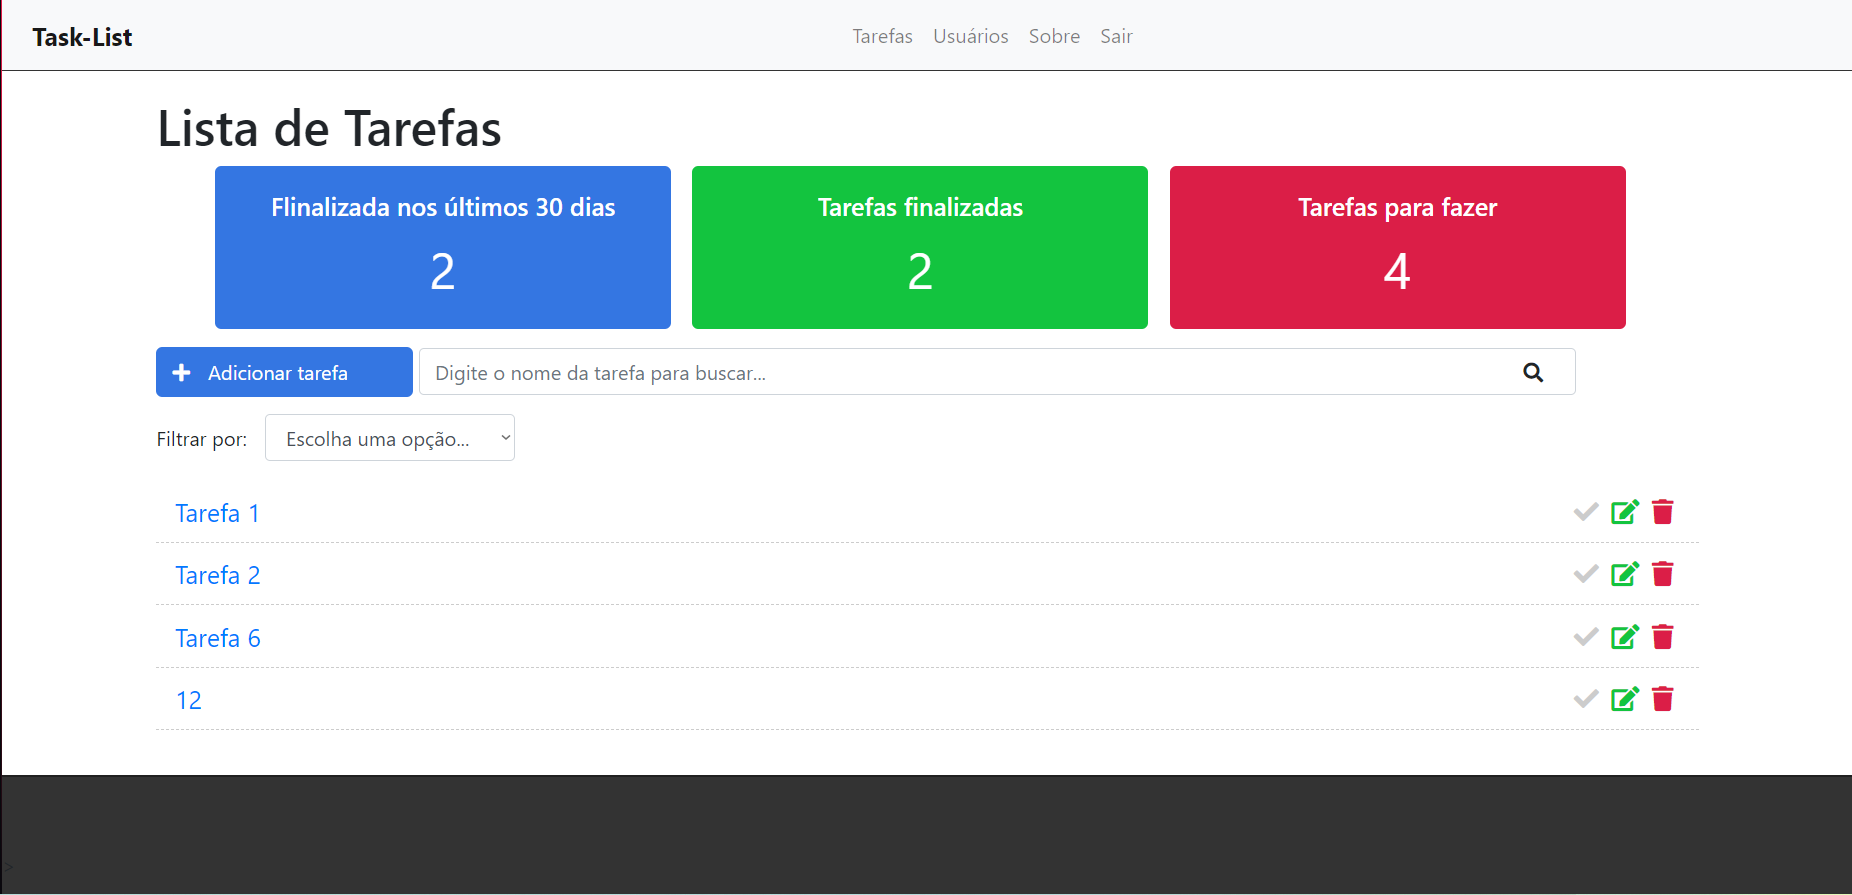Open Usuários in the navbar

pos(970,36)
